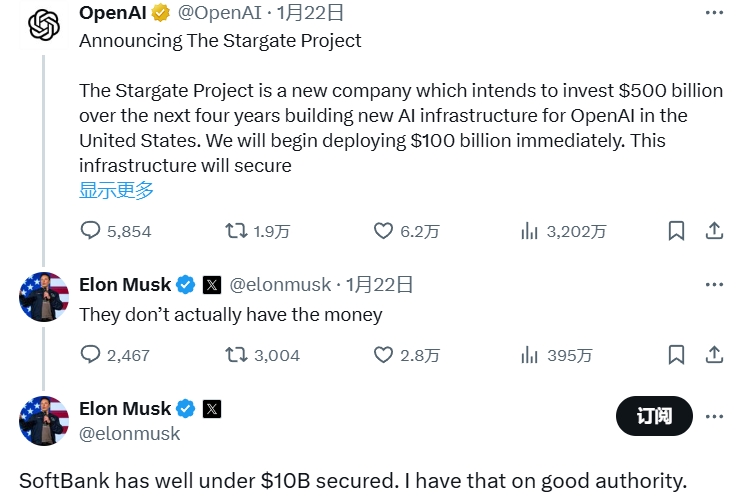Viewport: 746px width, 501px height.
Task: View analytics for the OpenAI tweet
Action: click(530, 231)
